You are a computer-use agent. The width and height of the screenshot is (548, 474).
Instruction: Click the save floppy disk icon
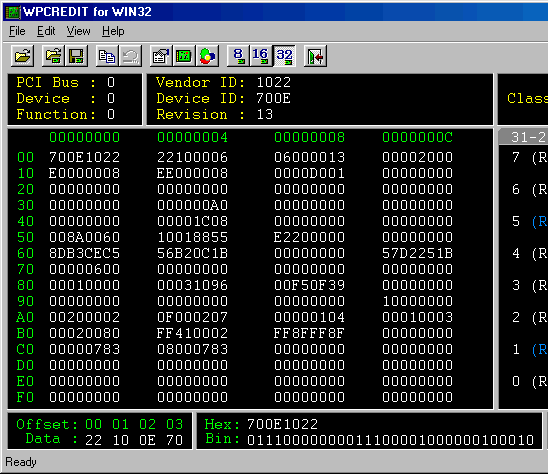(76, 56)
